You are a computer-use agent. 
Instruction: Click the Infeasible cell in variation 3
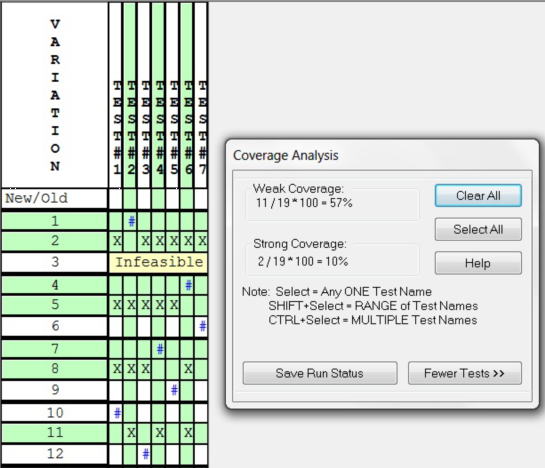158,262
